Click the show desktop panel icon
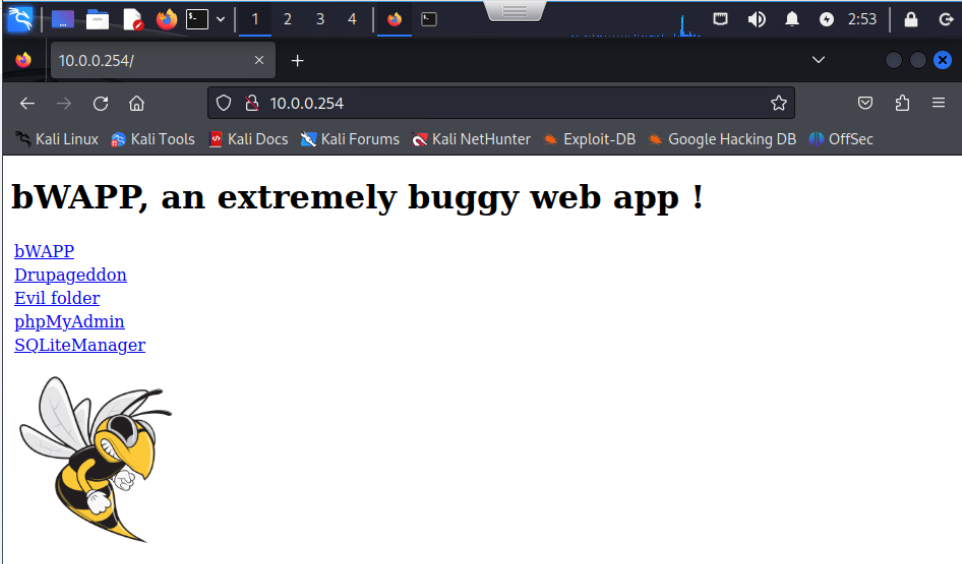 tap(63, 20)
